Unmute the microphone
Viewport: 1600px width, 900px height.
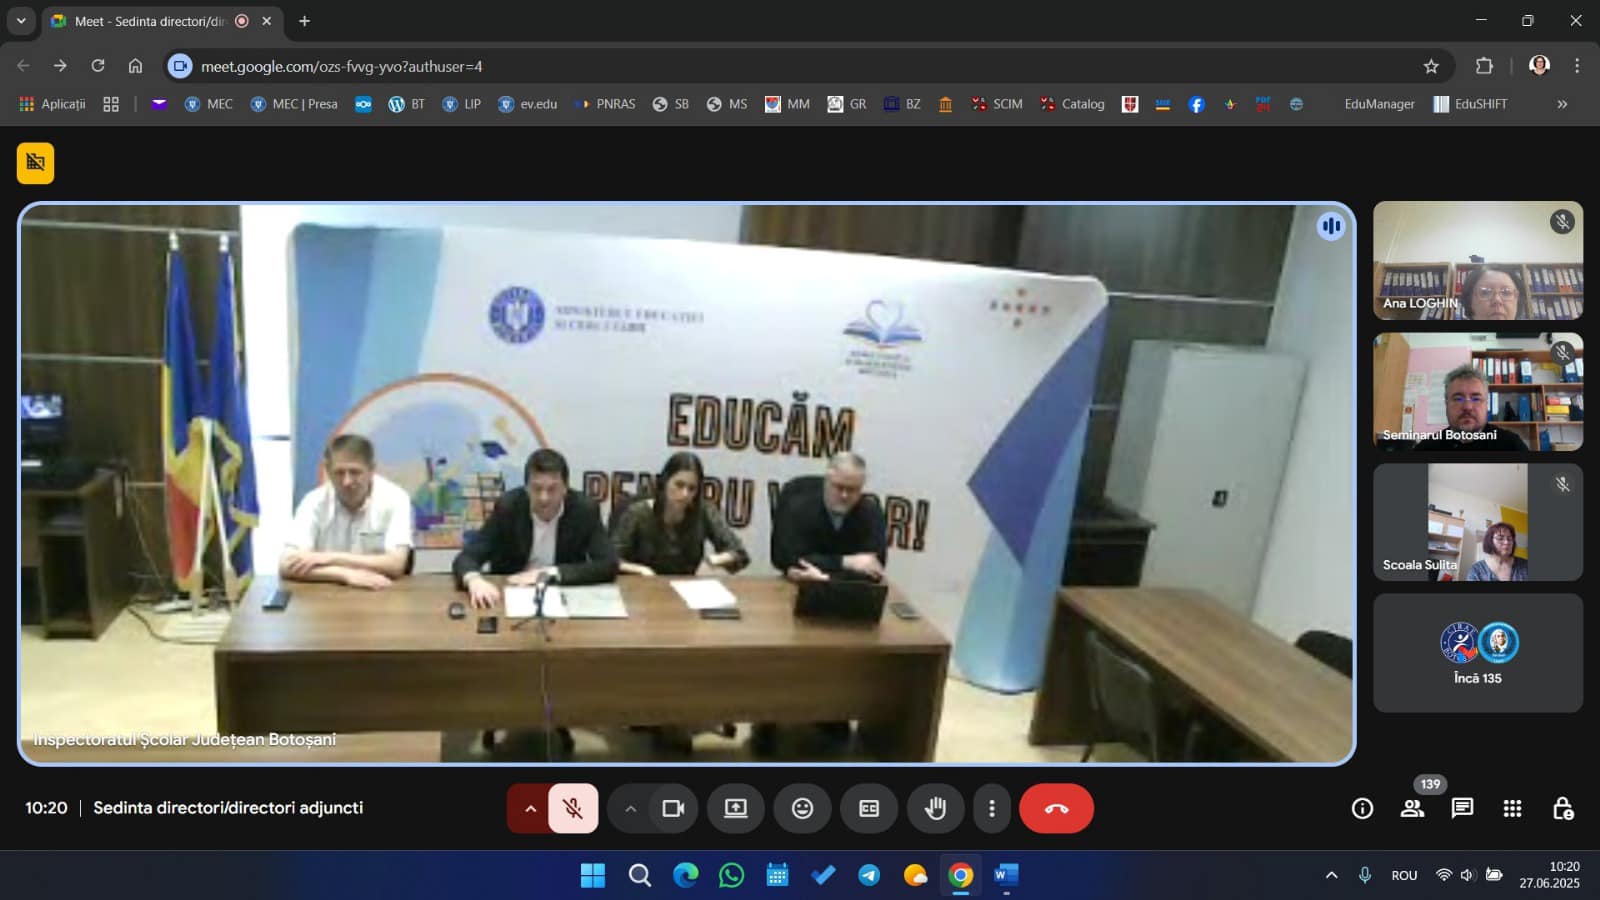pos(573,808)
